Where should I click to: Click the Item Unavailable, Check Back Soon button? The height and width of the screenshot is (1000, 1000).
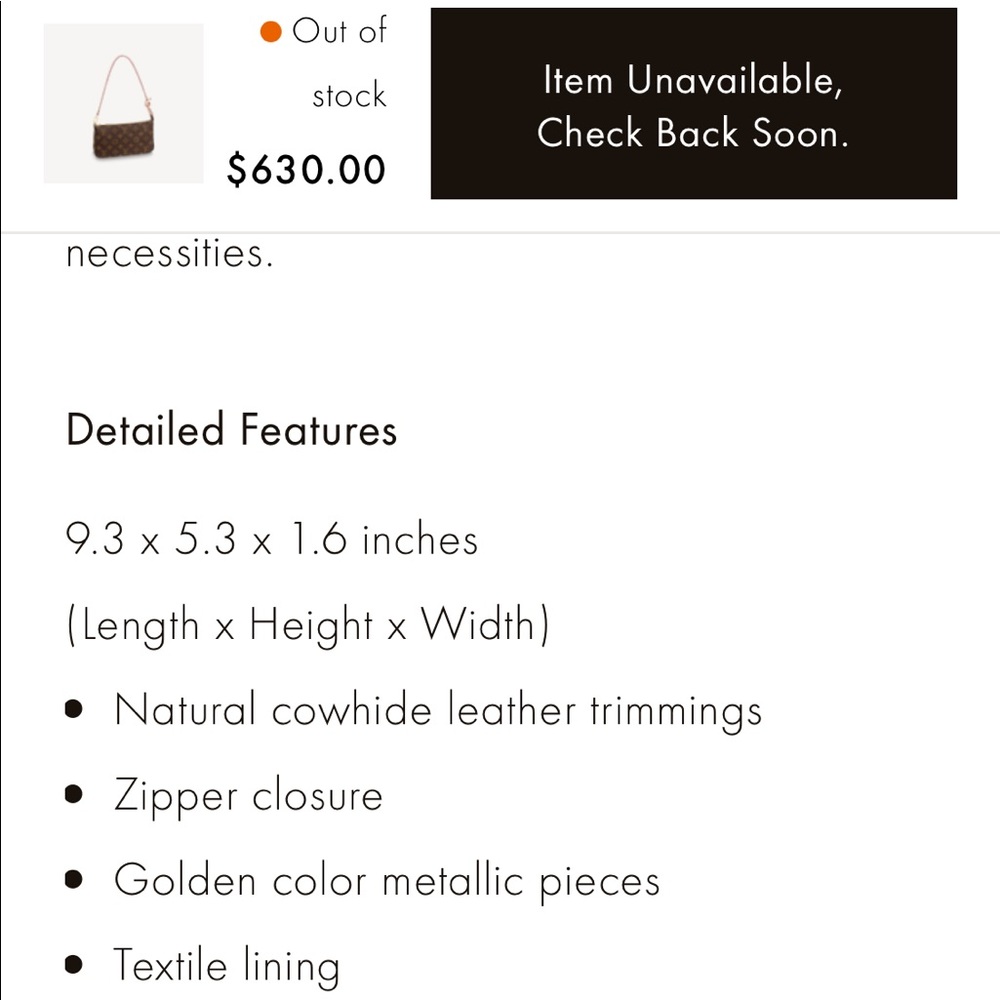[693, 103]
